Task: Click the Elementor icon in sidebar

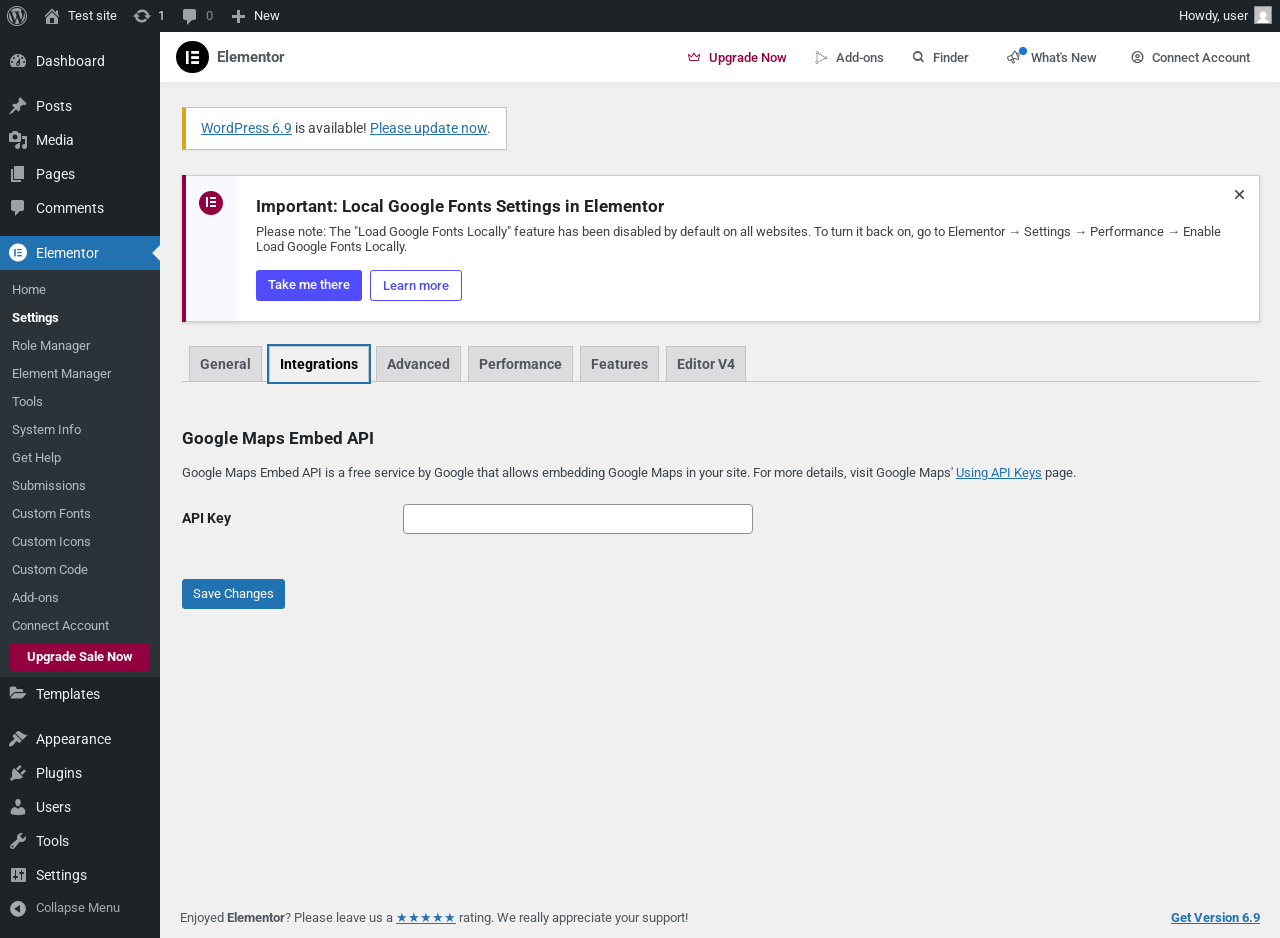Action: [18, 253]
